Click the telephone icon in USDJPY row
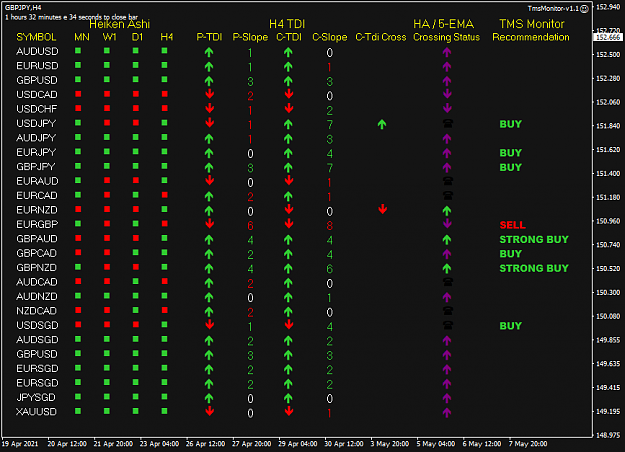The image size is (625, 452). [x=448, y=124]
